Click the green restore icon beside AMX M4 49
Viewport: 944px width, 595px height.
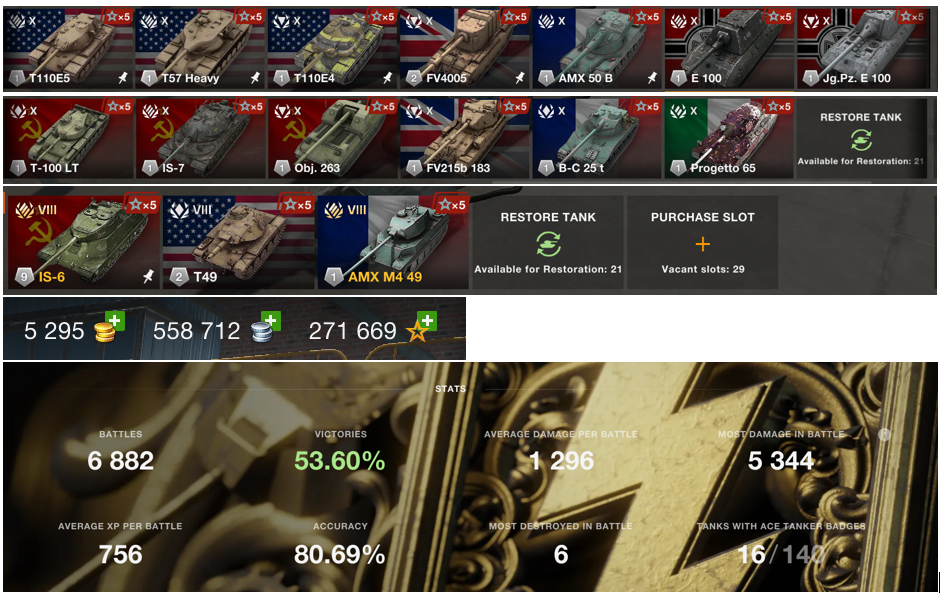(x=548, y=244)
